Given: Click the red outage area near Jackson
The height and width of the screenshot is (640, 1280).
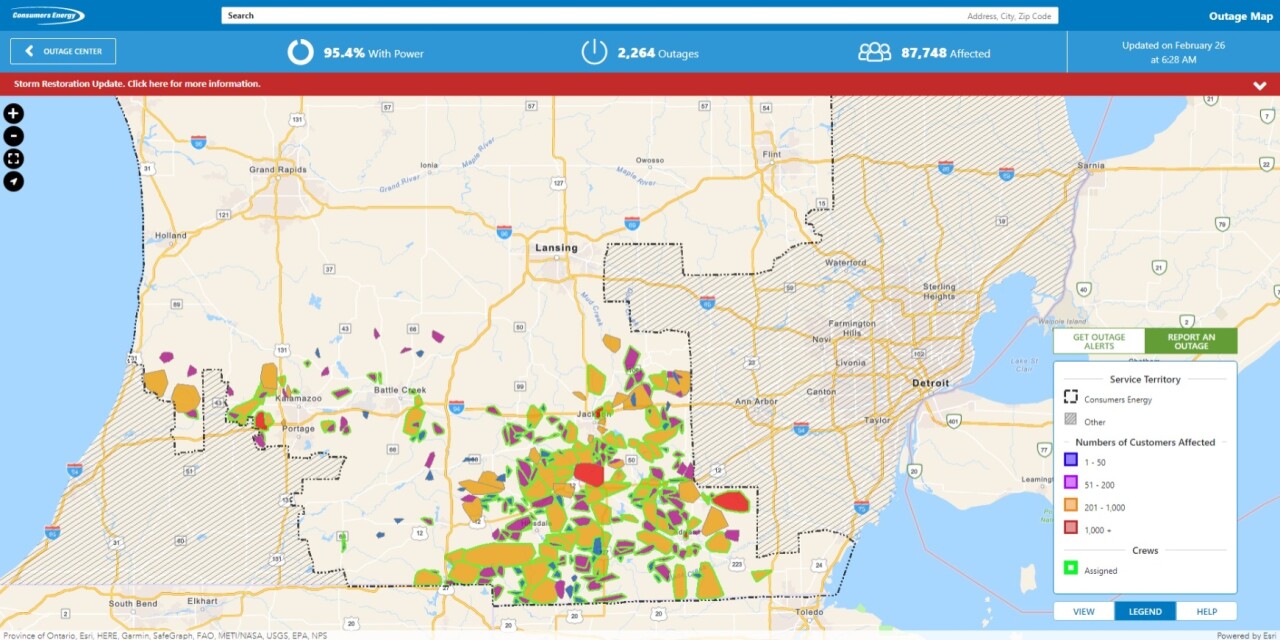Looking at the screenshot, I should point(589,474).
